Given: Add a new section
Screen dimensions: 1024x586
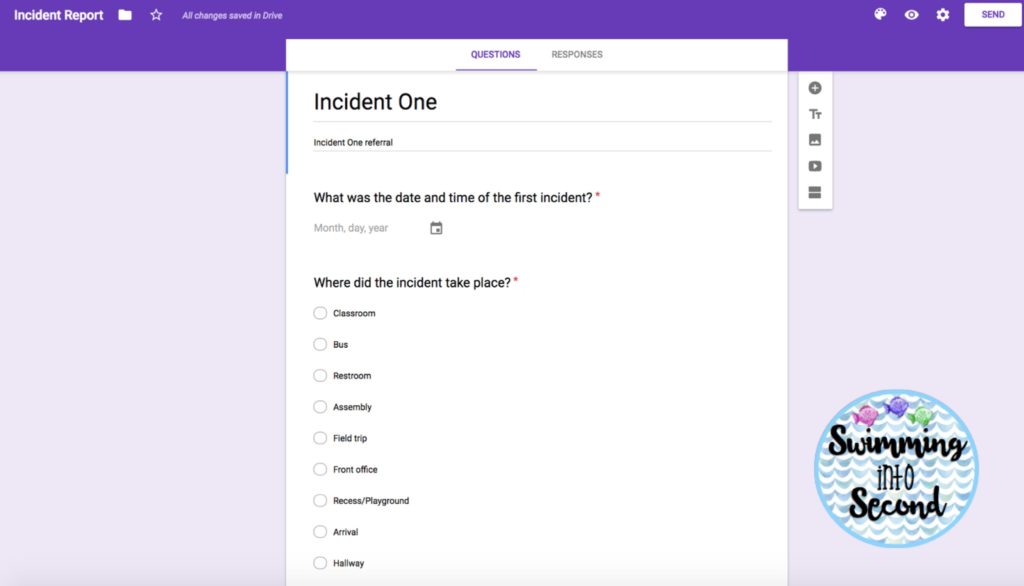Looking at the screenshot, I should 815,192.
